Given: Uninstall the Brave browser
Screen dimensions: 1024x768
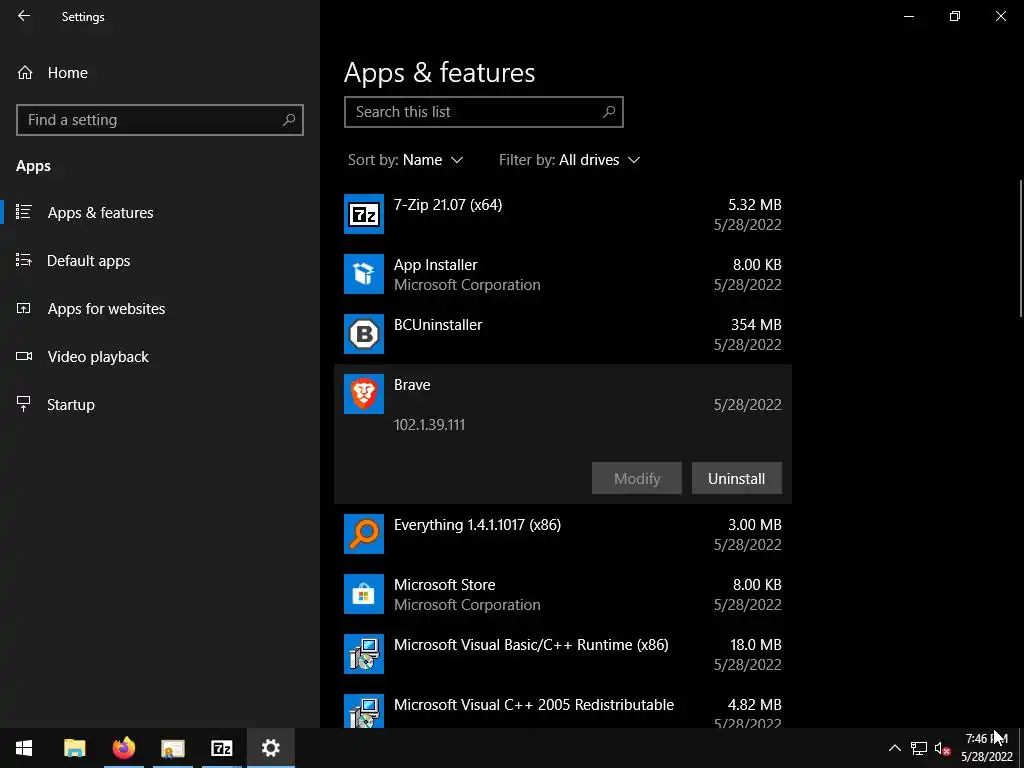Looking at the screenshot, I should [x=737, y=478].
